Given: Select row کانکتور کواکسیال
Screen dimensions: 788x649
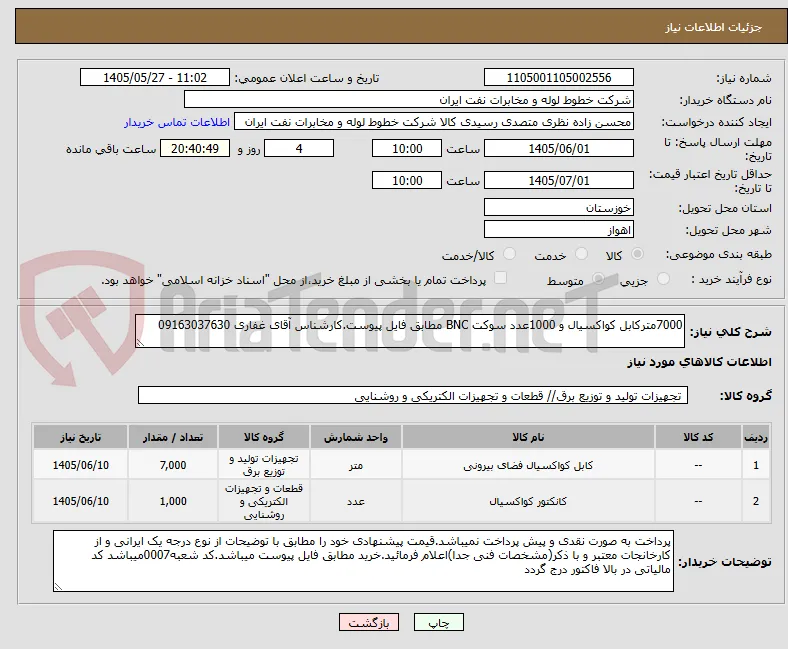Looking at the screenshot, I should 402,501.
